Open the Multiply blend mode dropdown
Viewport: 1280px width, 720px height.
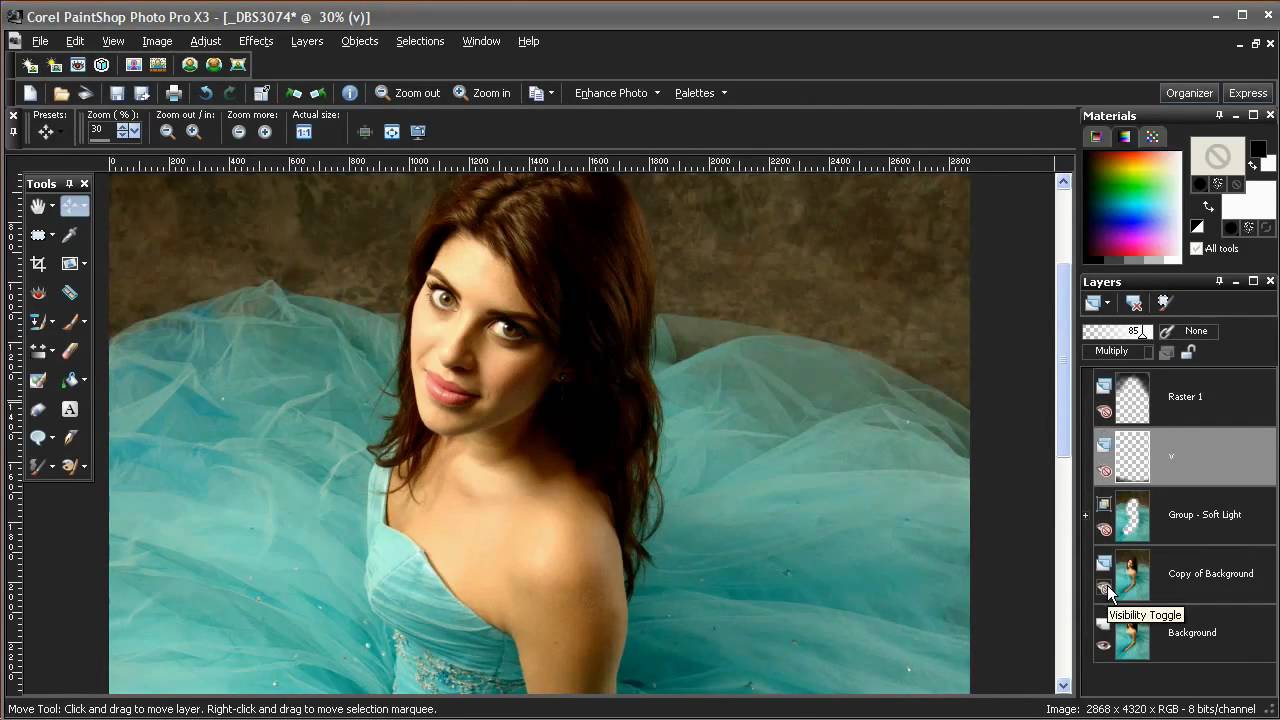(x=1117, y=352)
